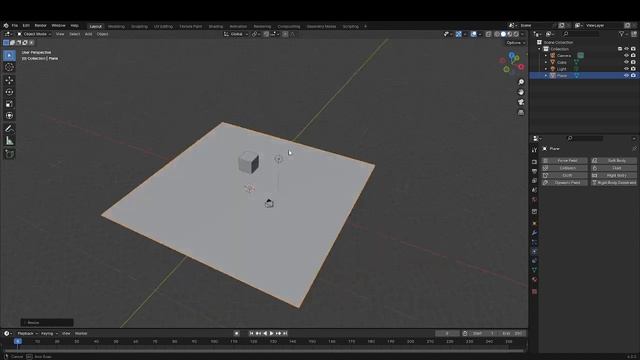This screenshot has width=640, height=360.
Task: Click the navigation gizmo Z axis
Action: point(511,55)
